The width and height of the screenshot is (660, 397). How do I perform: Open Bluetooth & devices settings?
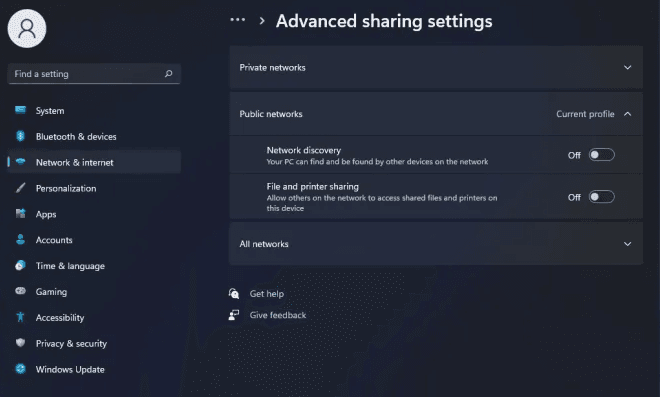point(94,136)
